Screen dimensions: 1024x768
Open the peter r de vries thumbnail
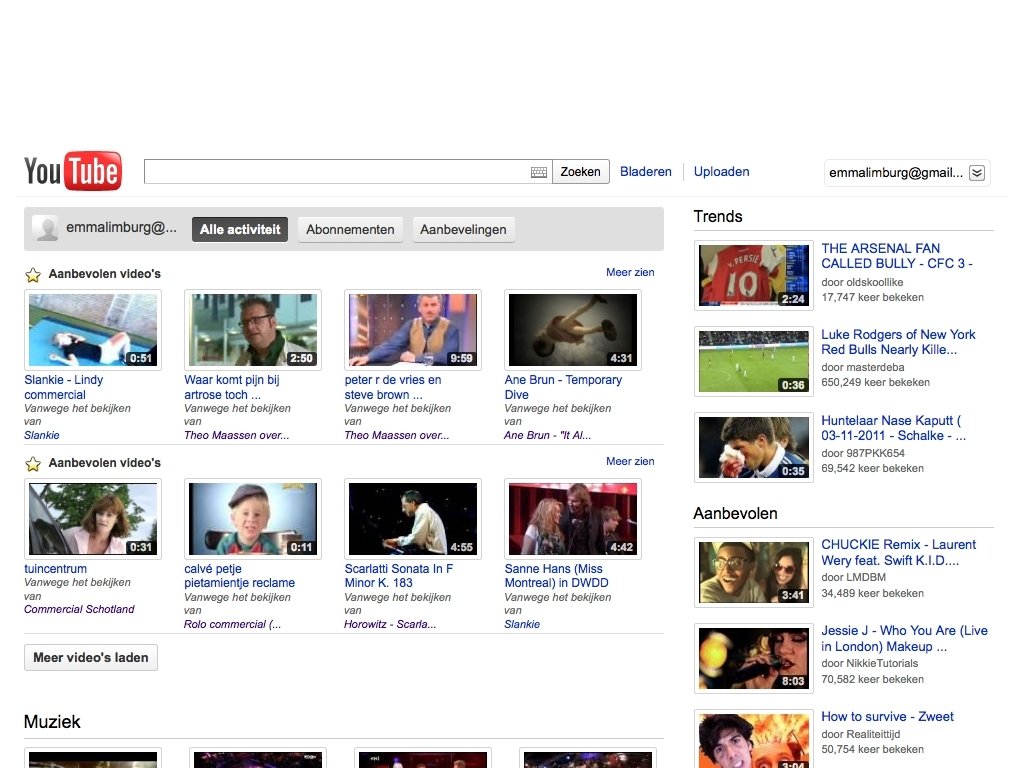coord(413,330)
